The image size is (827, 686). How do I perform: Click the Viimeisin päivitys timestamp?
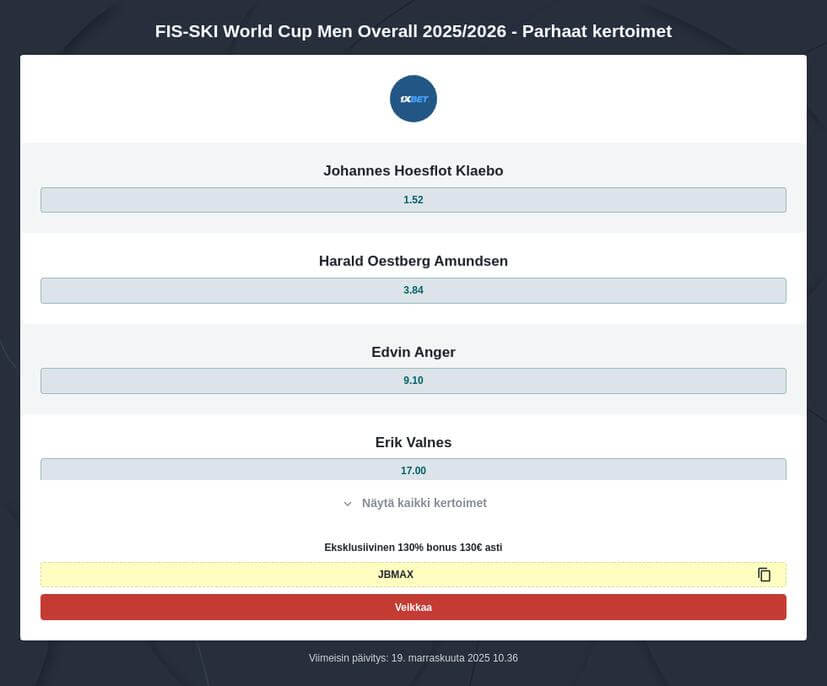(x=413, y=658)
